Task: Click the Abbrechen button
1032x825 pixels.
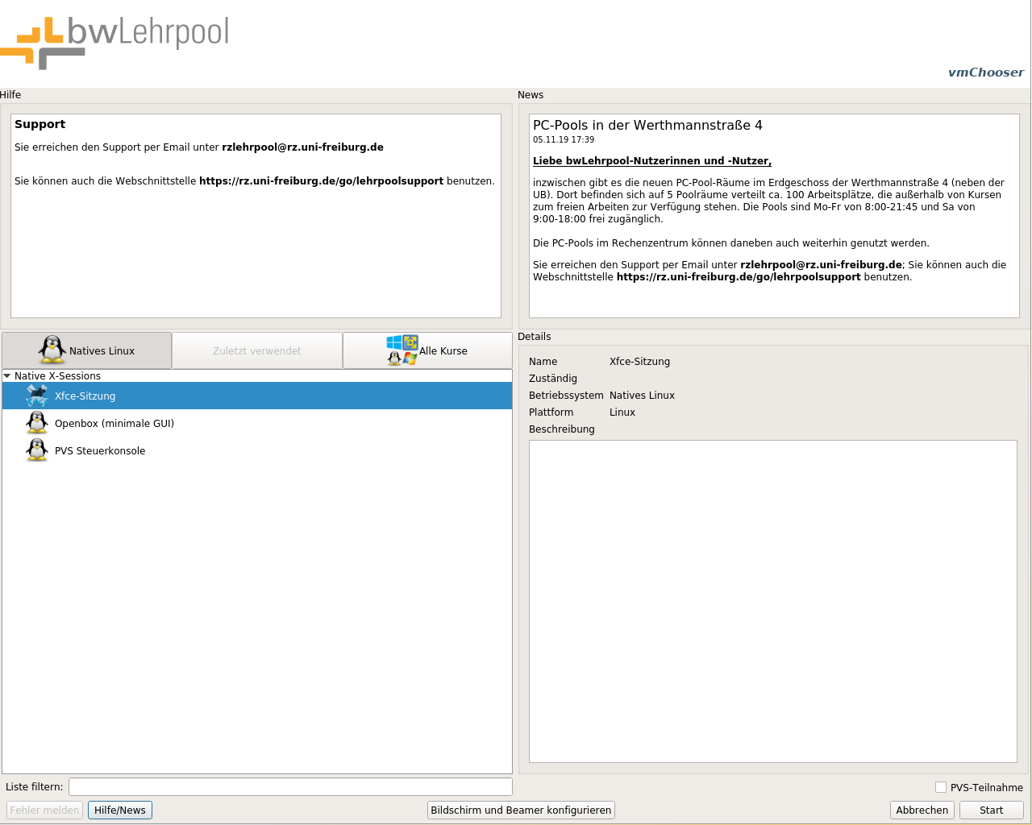Action: pyautogui.click(x=921, y=810)
